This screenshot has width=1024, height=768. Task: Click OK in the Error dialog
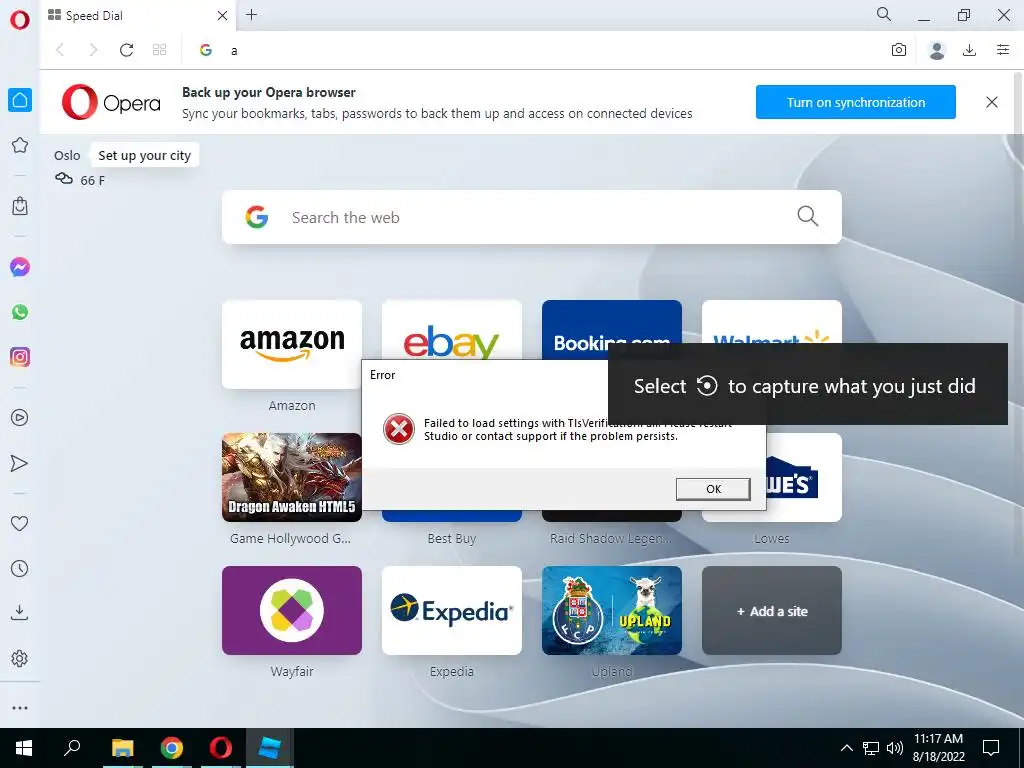tap(713, 489)
